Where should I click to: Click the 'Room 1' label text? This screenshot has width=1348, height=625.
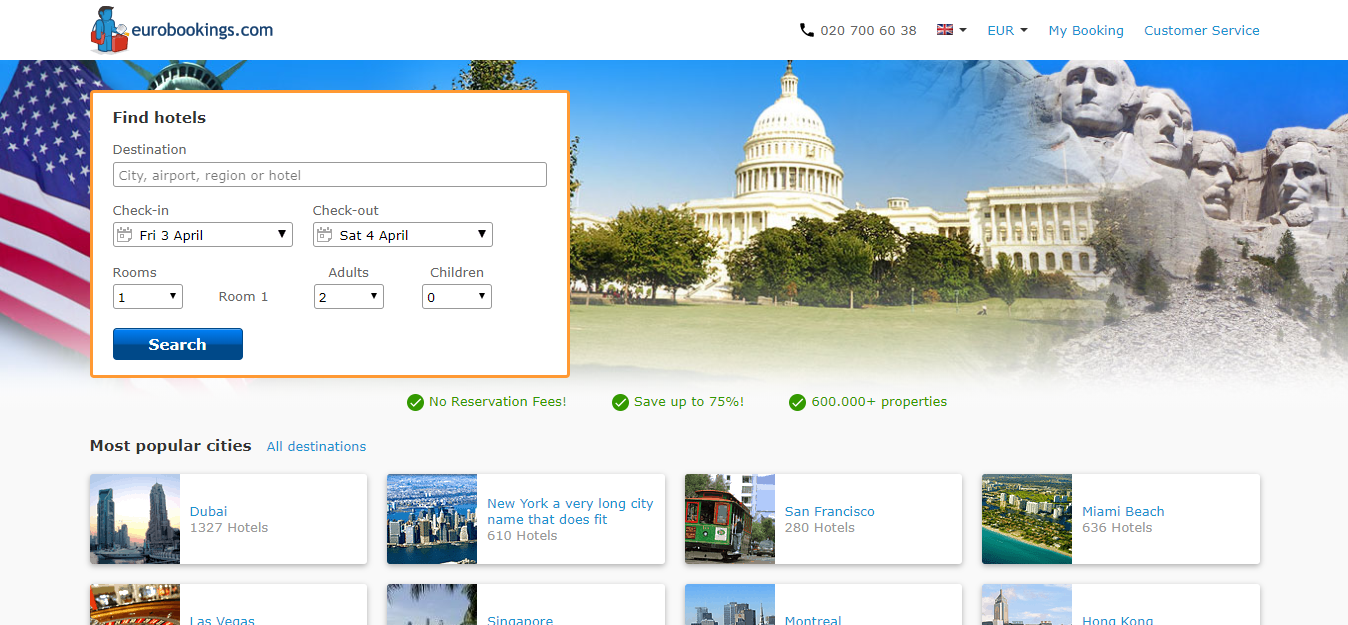tap(243, 297)
